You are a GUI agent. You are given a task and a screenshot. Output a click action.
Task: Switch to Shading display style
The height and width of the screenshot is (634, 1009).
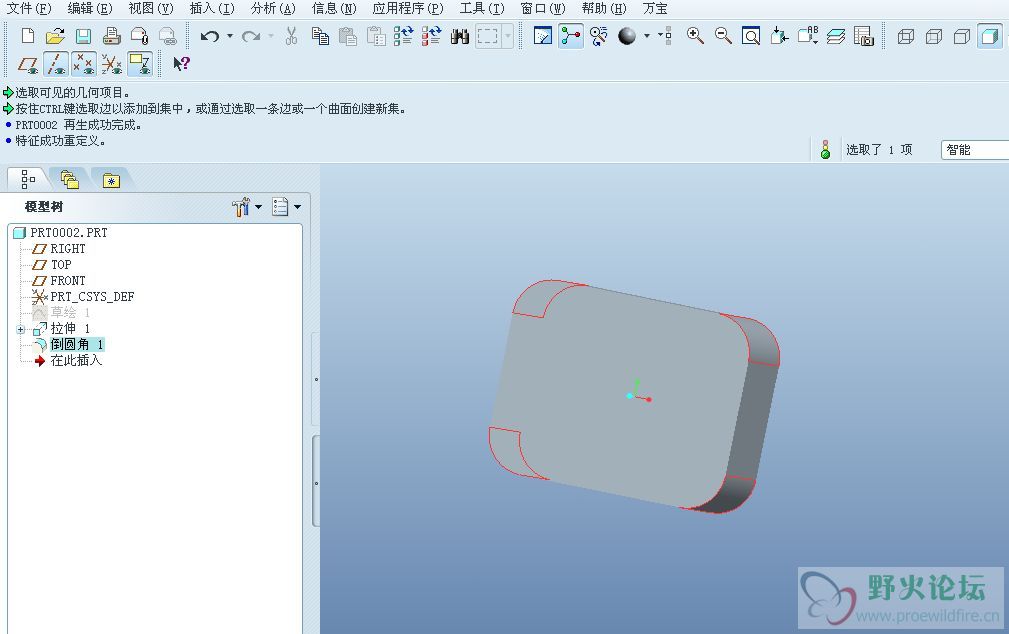[x=990, y=36]
